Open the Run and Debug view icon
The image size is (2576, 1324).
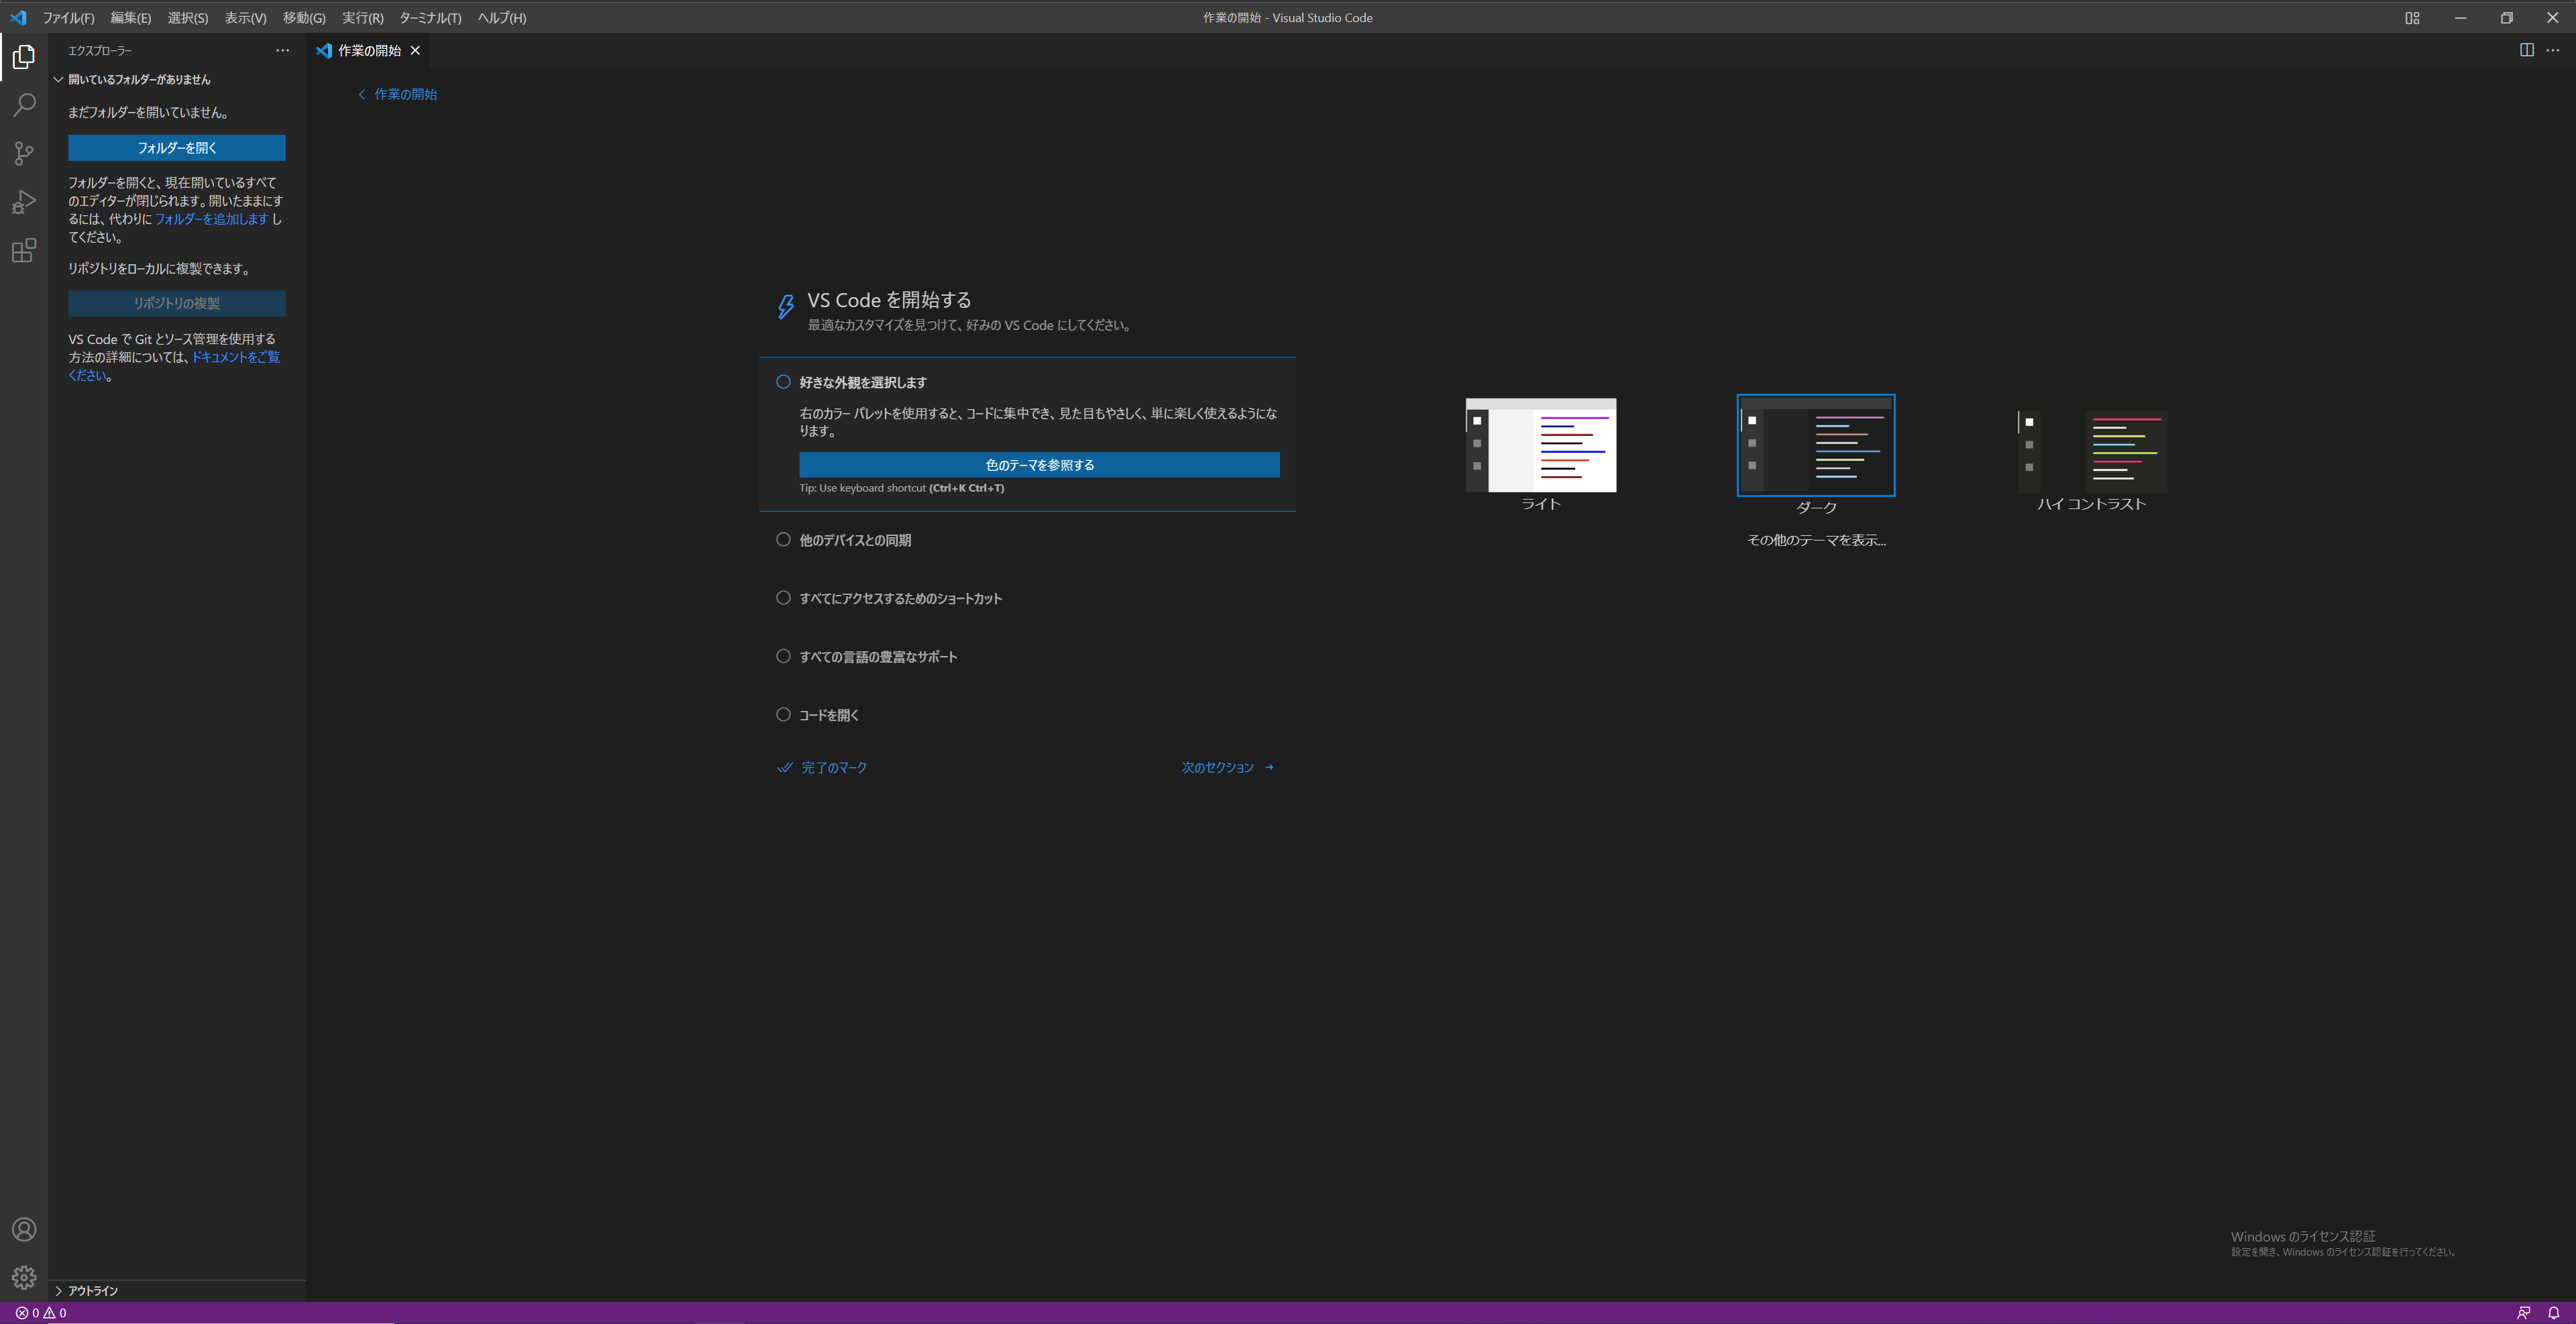click(24, 202)
